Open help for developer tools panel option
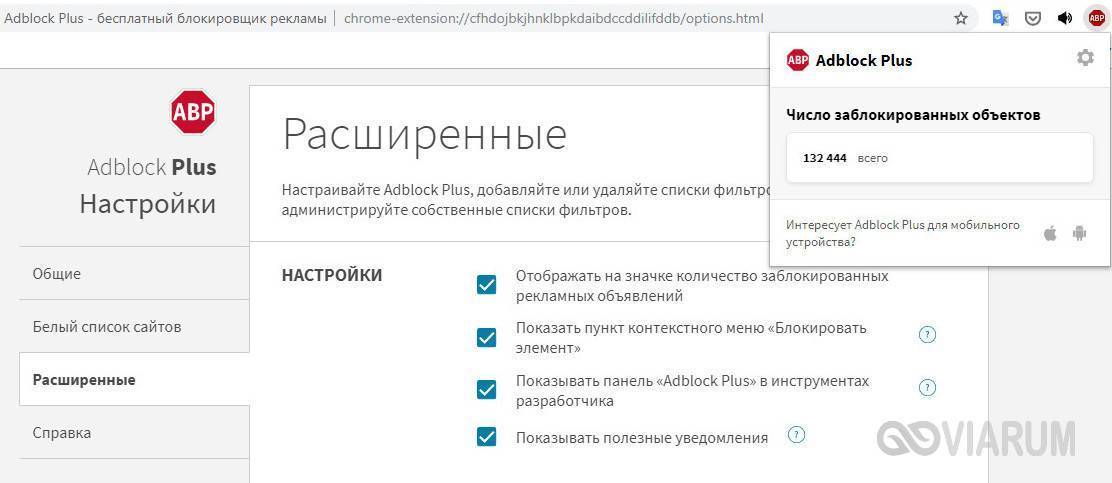 927,388
